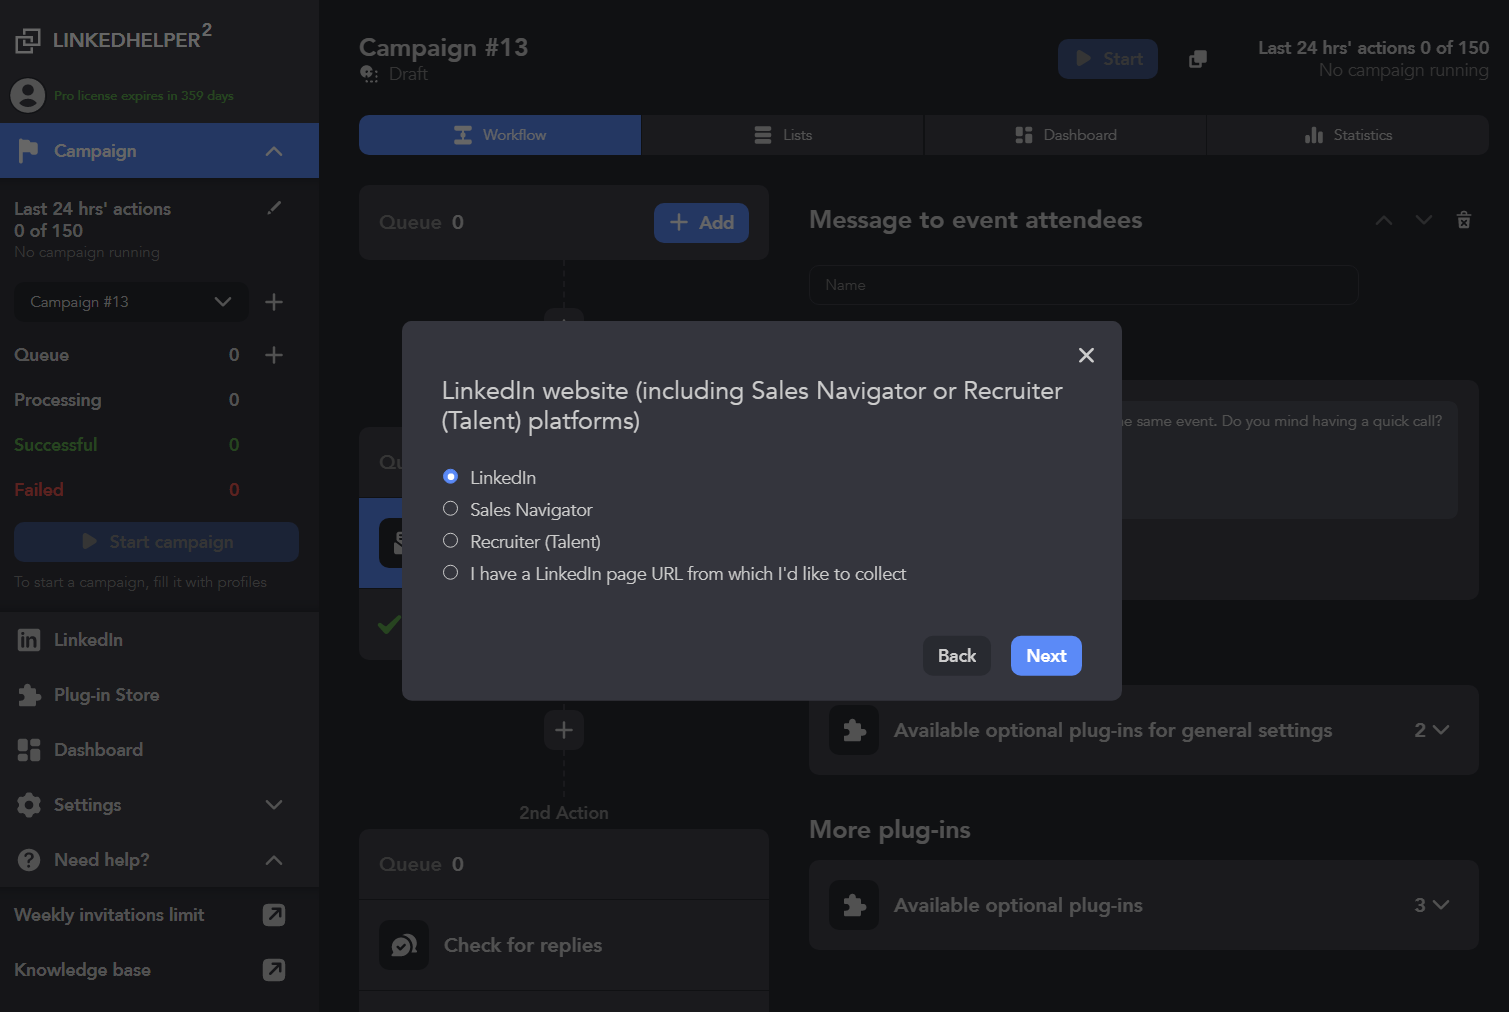1509x1012 pixels.
Task: Click the Start campaign button
Action: [156, 542]
